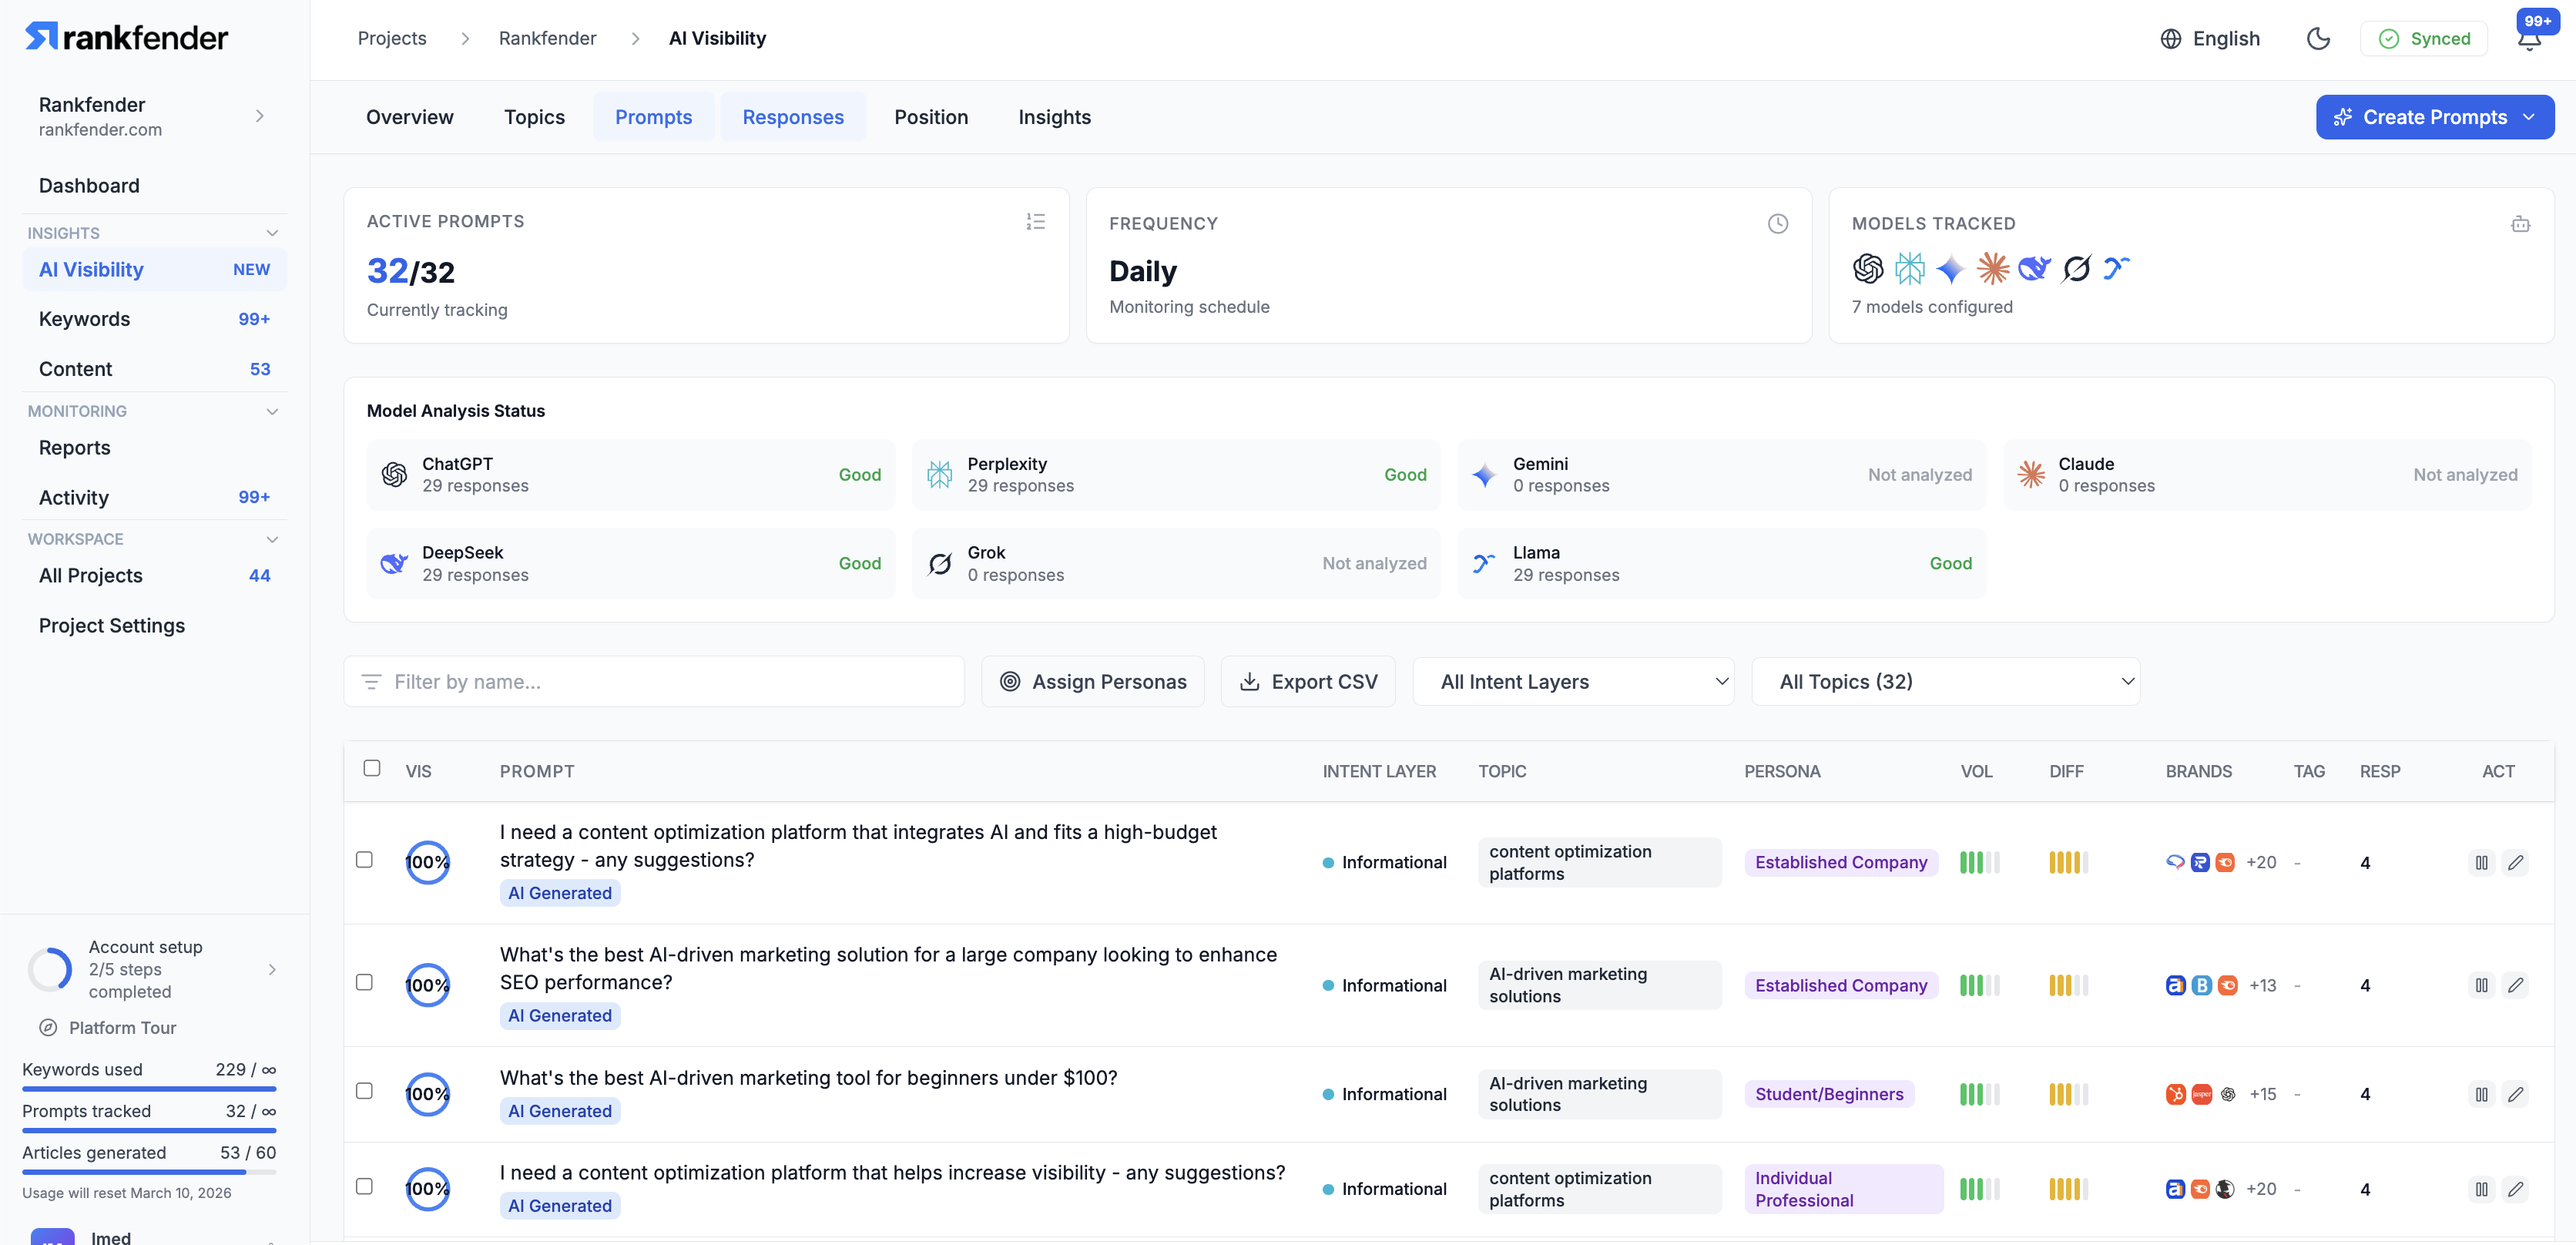Toggle dark mode with the moon icon
This screenshot has height=1245, width=2576.
(2319, 38)
